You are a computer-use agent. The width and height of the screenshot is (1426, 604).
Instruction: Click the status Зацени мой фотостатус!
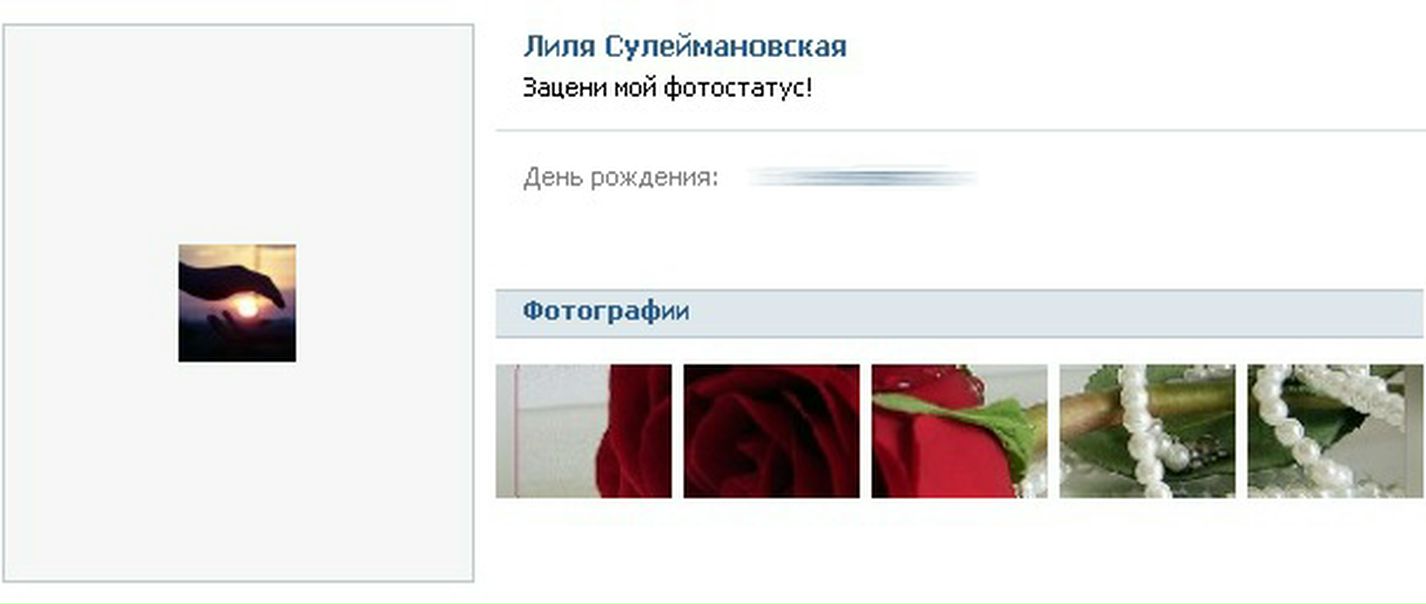point(668,88)
